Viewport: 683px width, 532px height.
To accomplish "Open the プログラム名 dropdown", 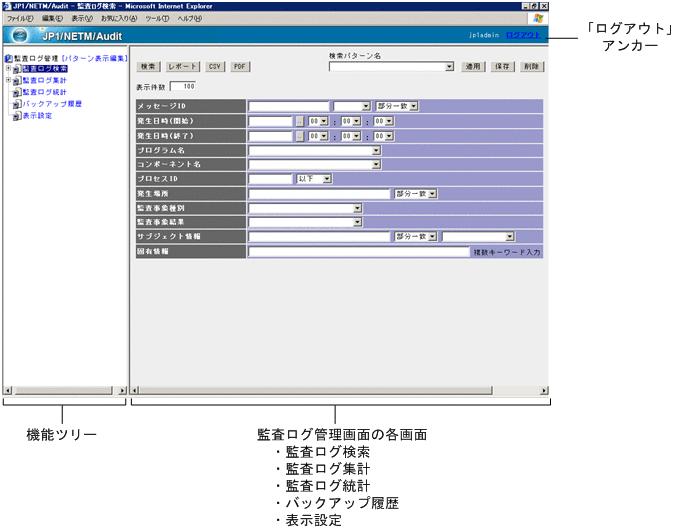I will pos(376,150).
